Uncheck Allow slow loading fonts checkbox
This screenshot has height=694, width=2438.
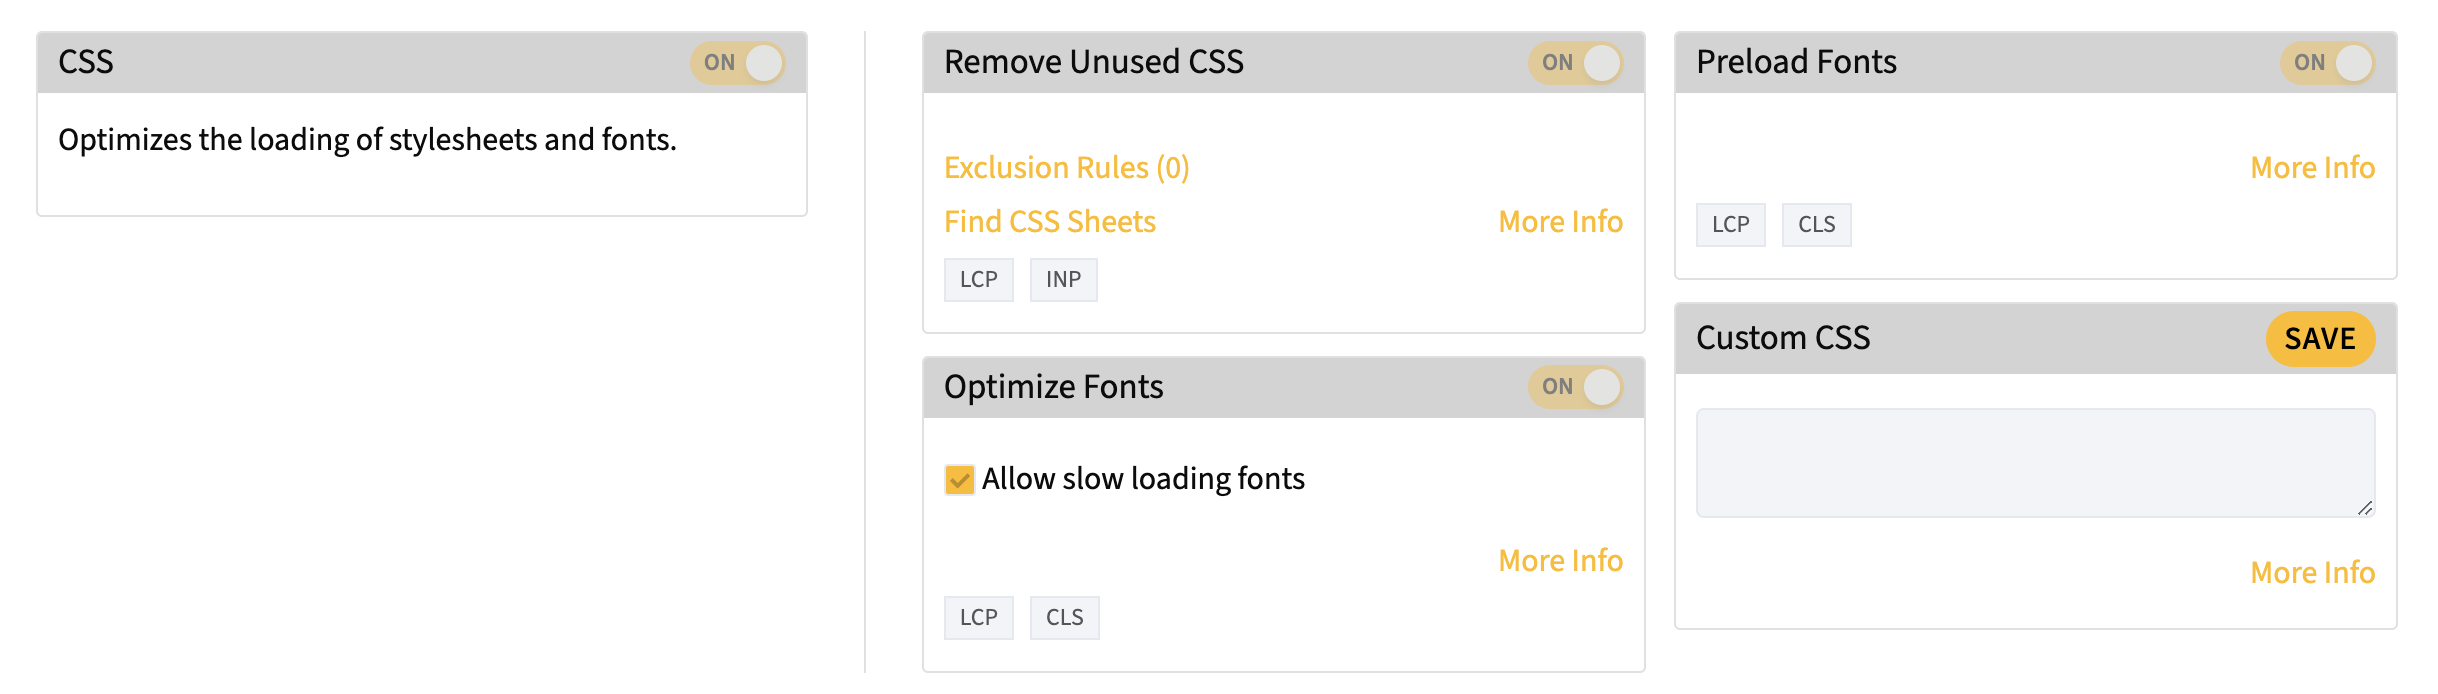tap(960, 480)
